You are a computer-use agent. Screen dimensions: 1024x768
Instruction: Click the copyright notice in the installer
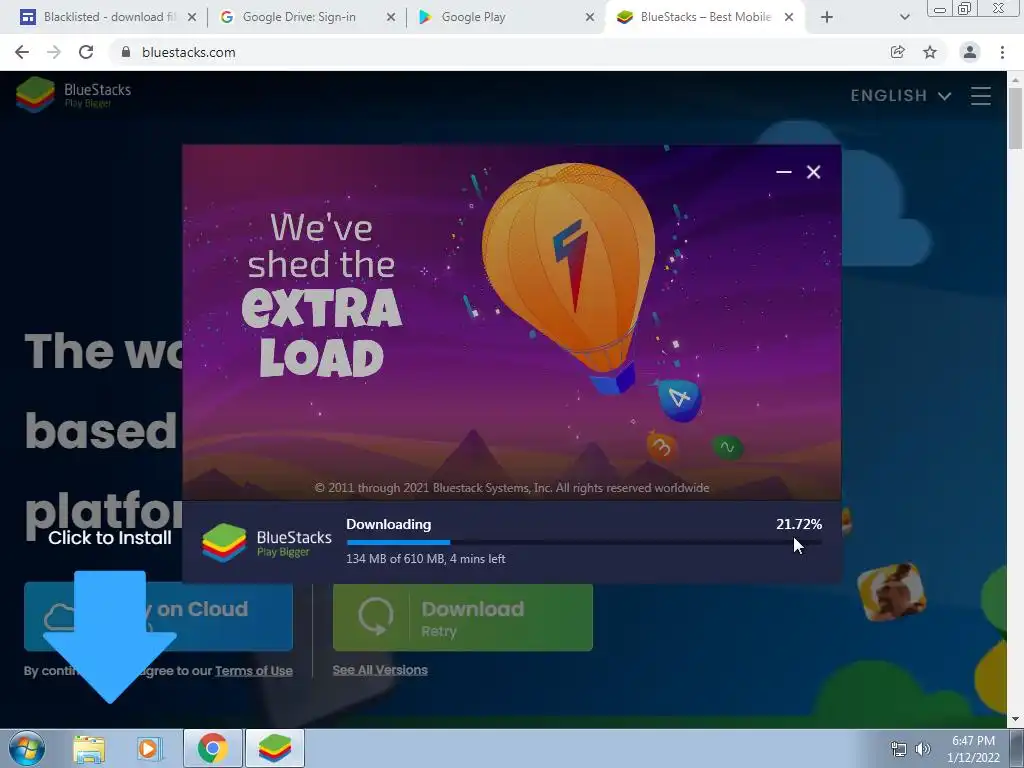pyautogui.click(x=511, y=488)
